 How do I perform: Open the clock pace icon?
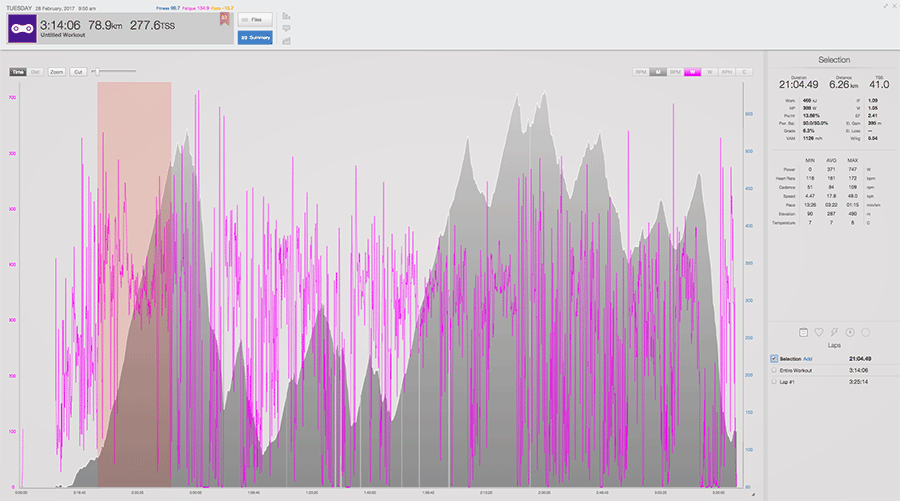pos(849,332)
